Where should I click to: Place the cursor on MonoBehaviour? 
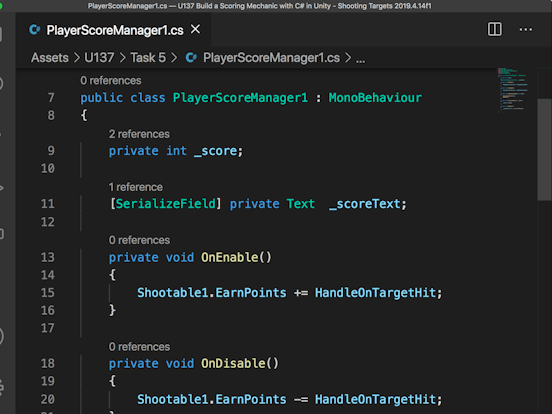[375, 98]
